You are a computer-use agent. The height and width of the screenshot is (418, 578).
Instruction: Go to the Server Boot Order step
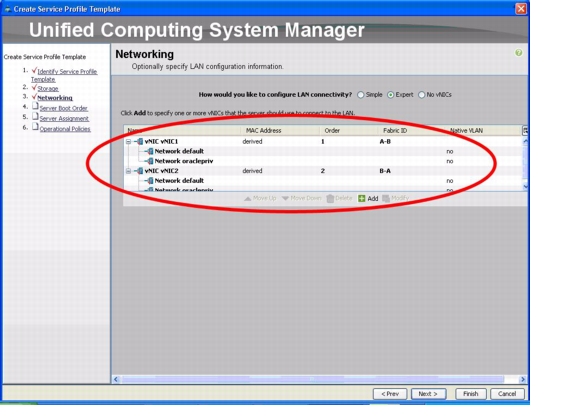click(63, 108)
